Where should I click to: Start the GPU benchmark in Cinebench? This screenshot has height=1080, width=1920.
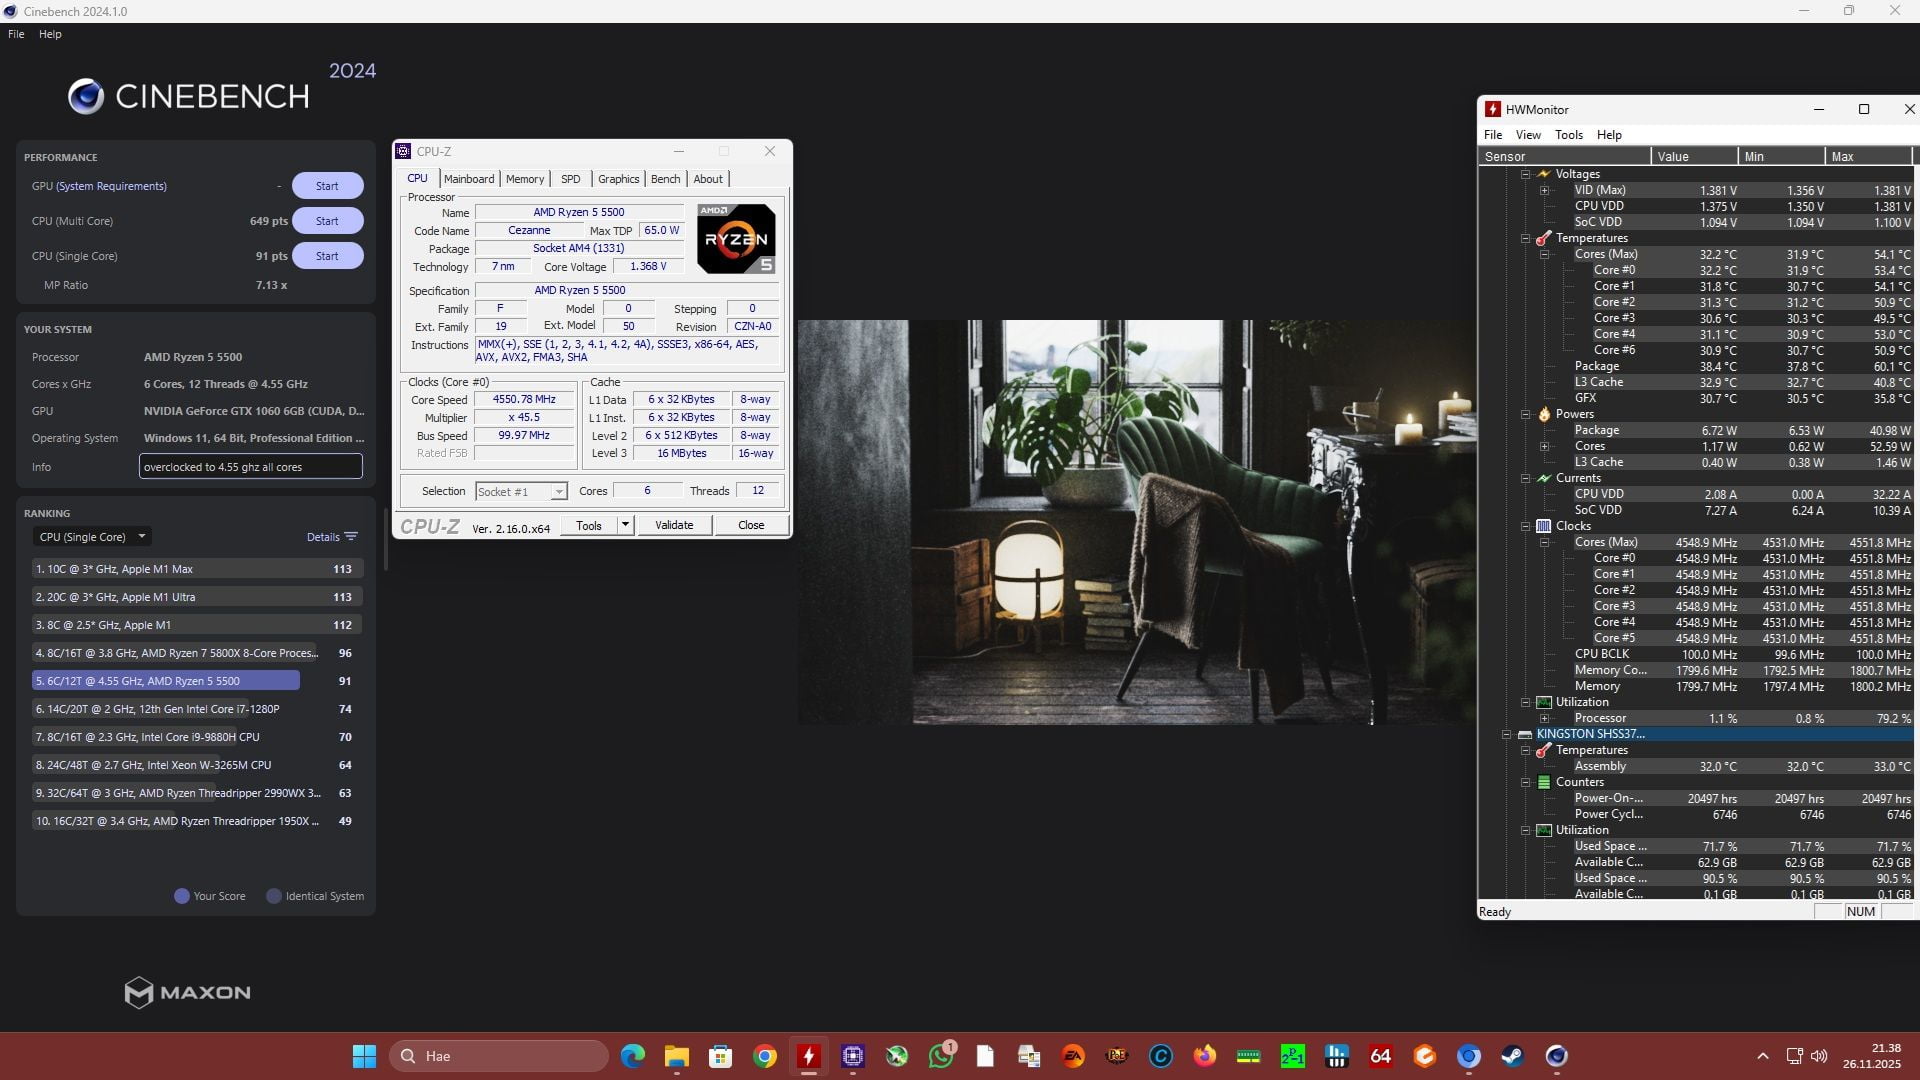327,186
